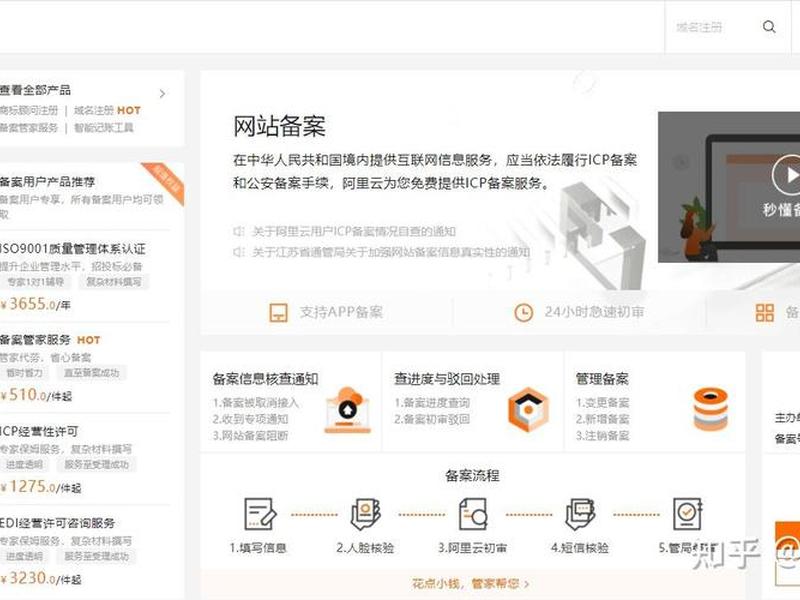Open 关于阿里云用户ICP备案情况自查的通知
The height and width of the screenshot is (600, 800).
coord(354,232)
